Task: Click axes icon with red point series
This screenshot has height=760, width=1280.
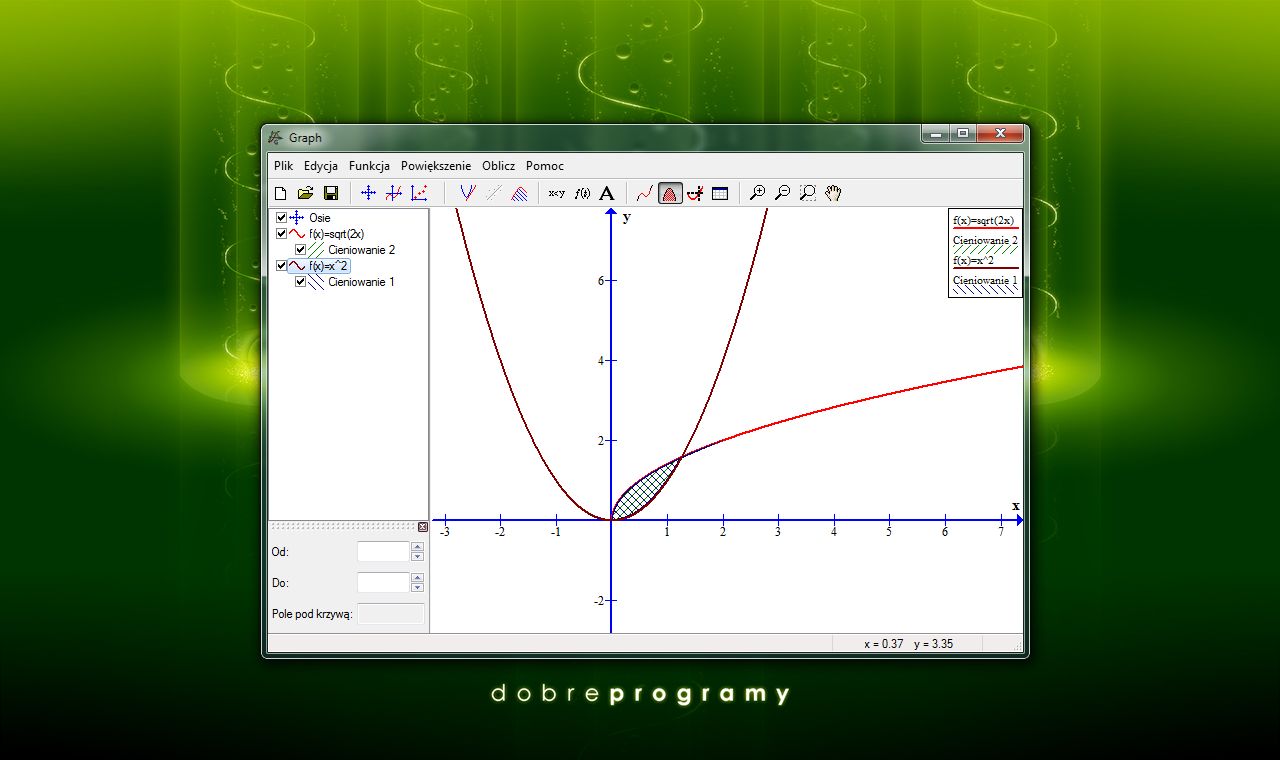Action: pyautogui.click(x=420, y=193)
